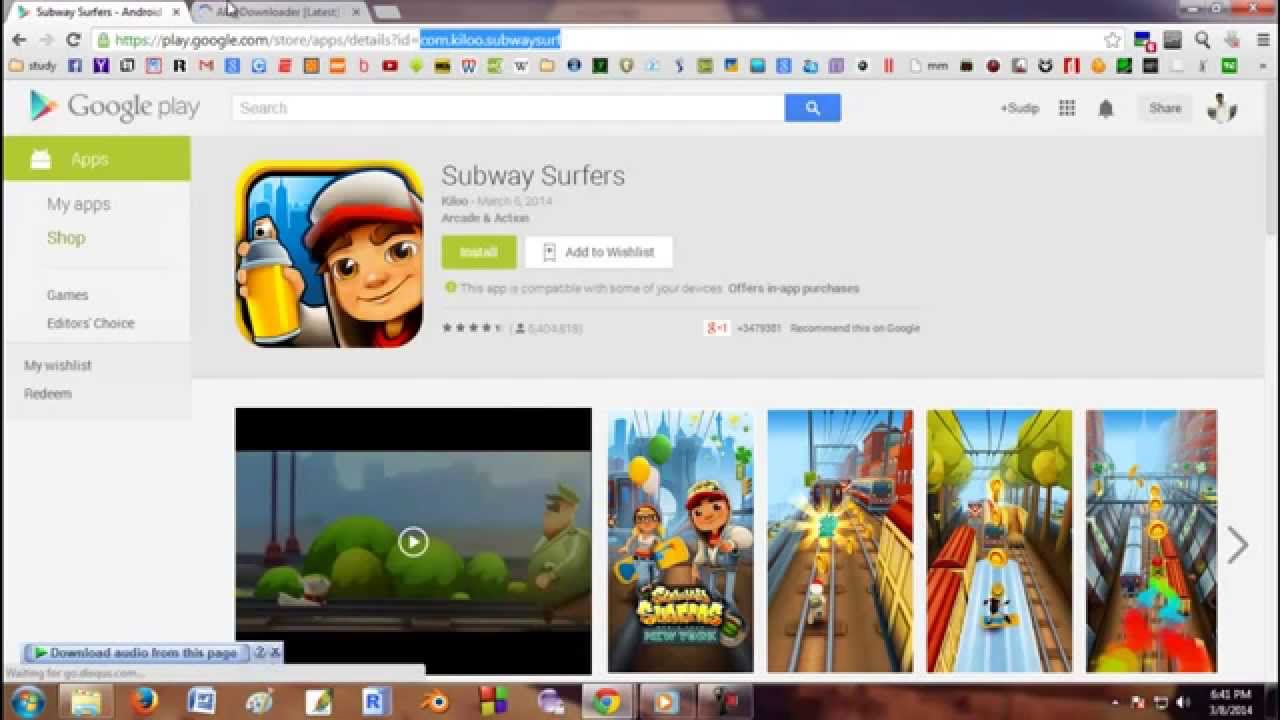Click the green Install button
1280x720 pixels.
[479, 252]
